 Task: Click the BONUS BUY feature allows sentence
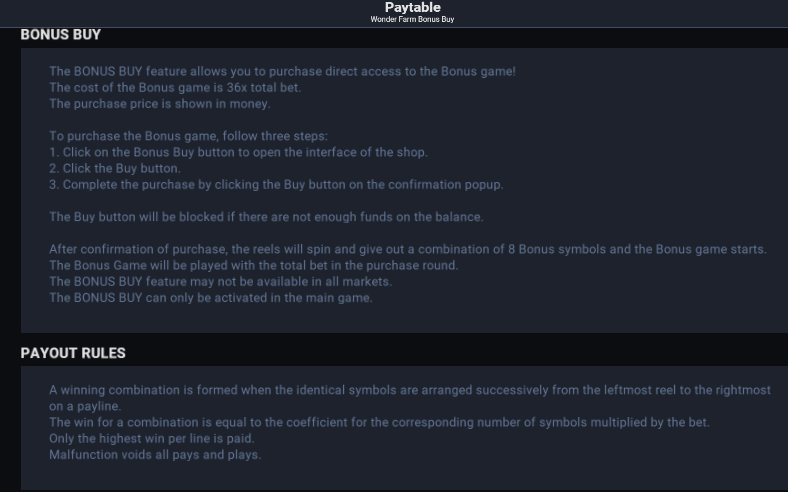[282, 71]
